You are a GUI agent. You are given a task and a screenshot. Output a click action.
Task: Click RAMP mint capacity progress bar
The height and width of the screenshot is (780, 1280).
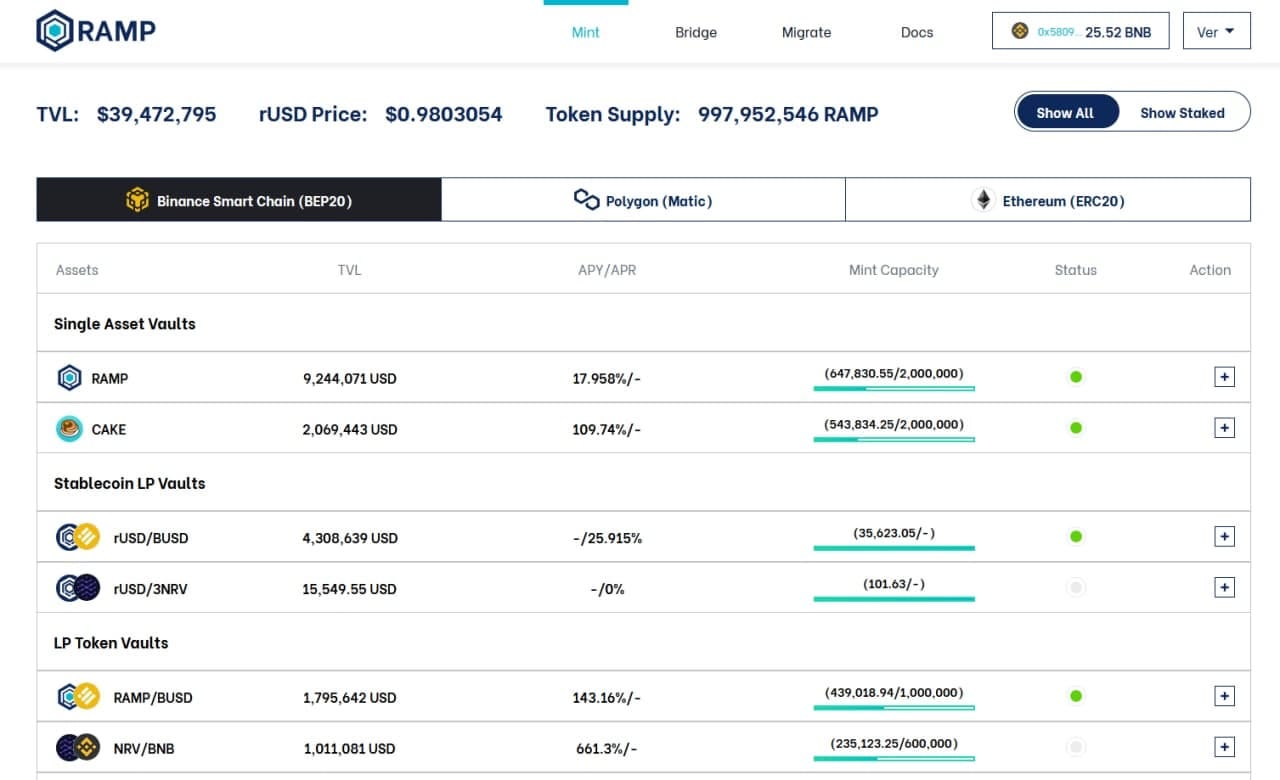(894, 388)
